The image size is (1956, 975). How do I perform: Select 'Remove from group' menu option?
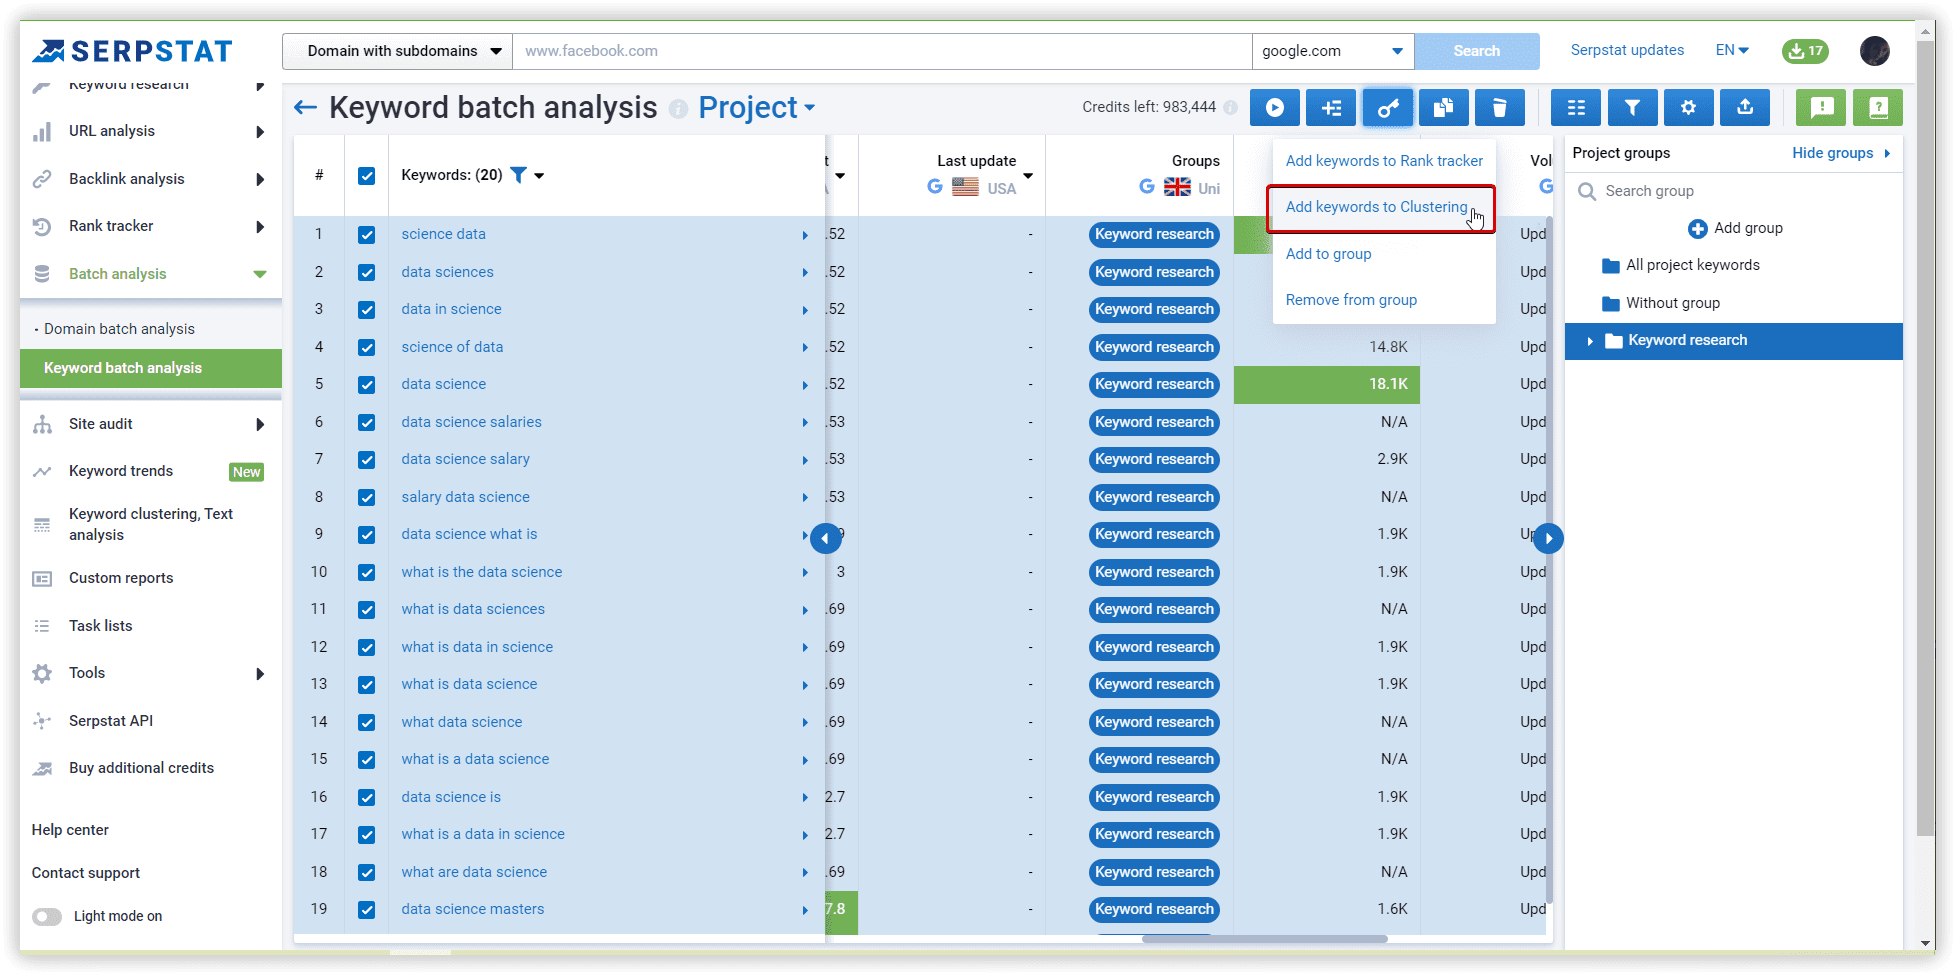click(1350, 299)
